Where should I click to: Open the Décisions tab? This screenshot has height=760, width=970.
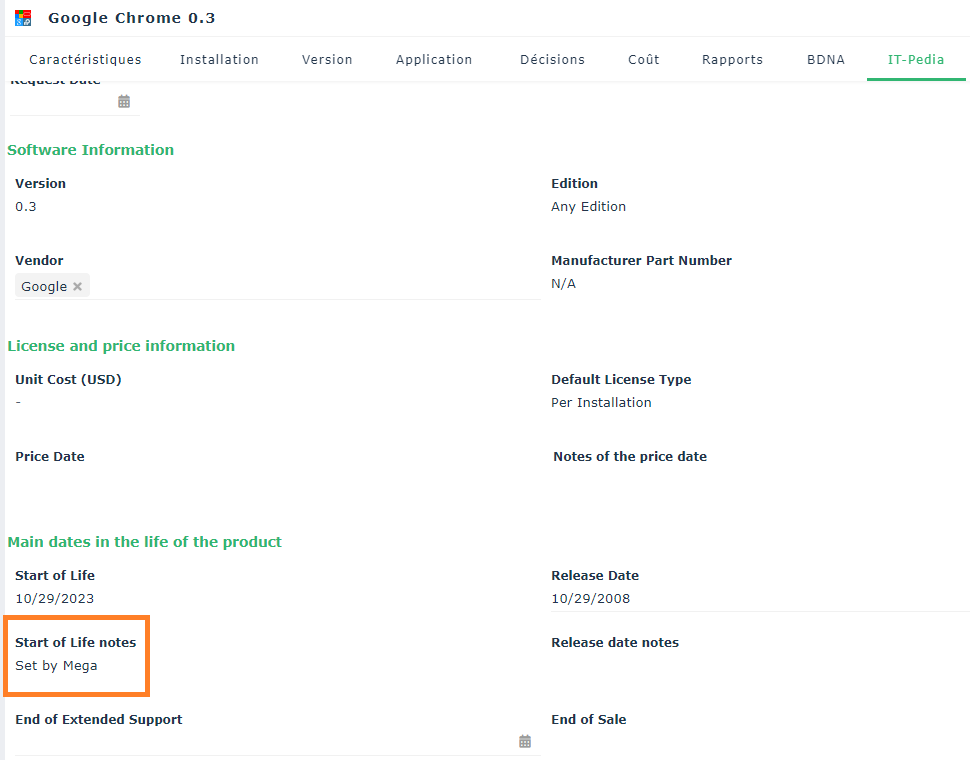552,60
